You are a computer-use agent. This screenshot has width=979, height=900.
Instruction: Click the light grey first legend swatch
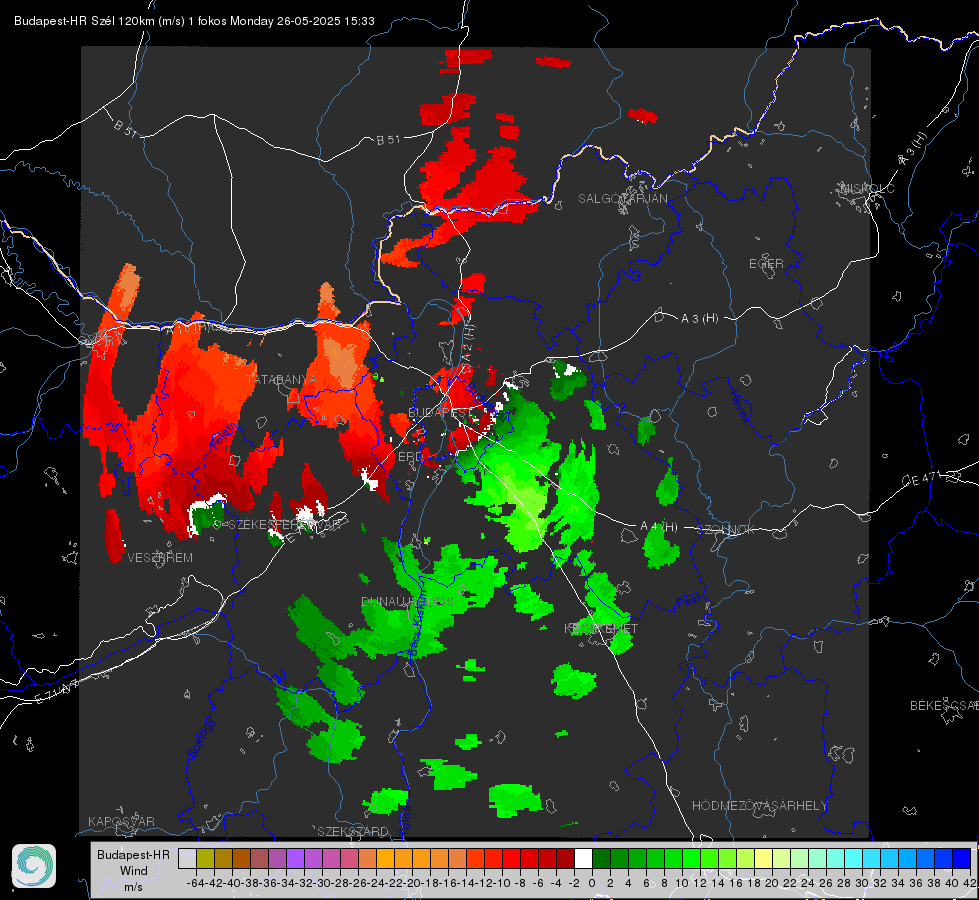coord(187,858)
